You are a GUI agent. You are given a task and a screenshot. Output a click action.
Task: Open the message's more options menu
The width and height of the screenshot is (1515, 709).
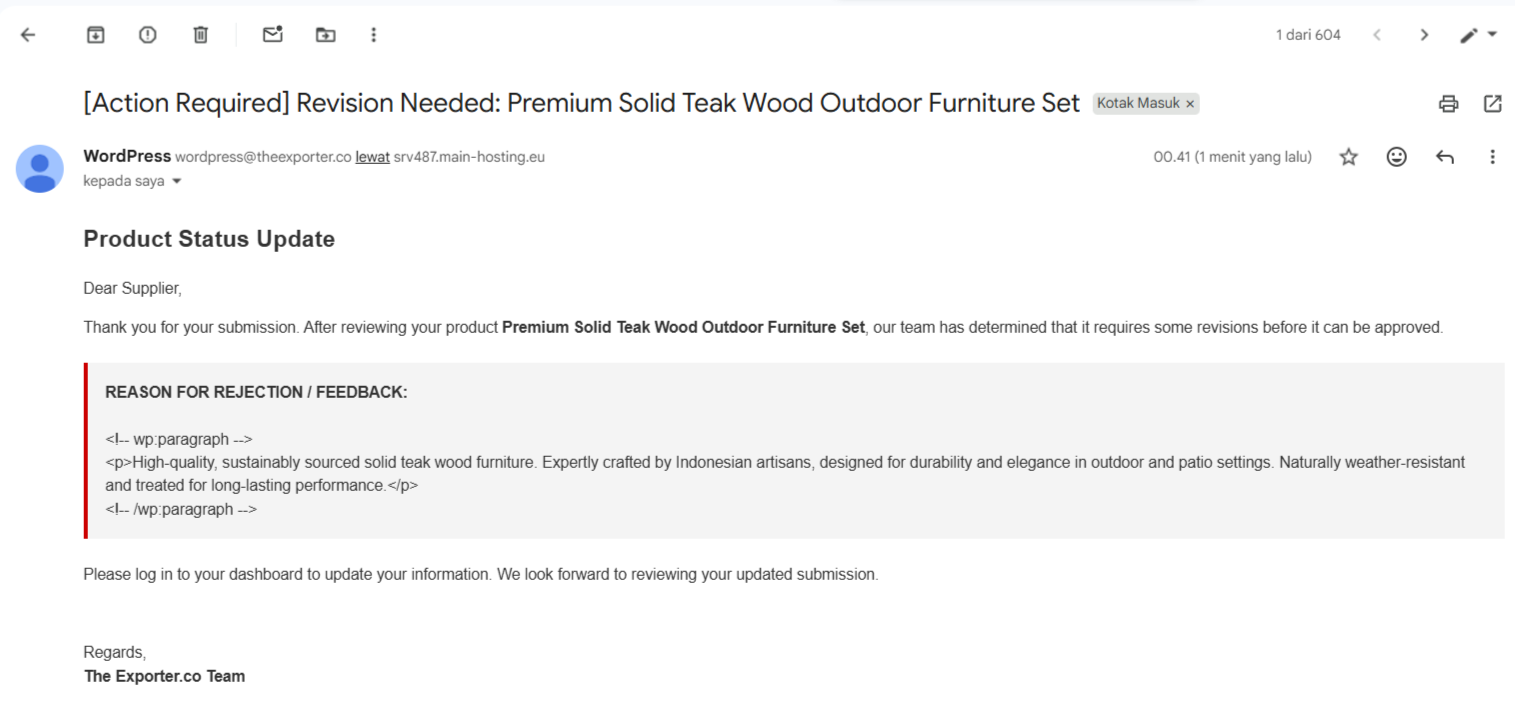[1492, 157]
